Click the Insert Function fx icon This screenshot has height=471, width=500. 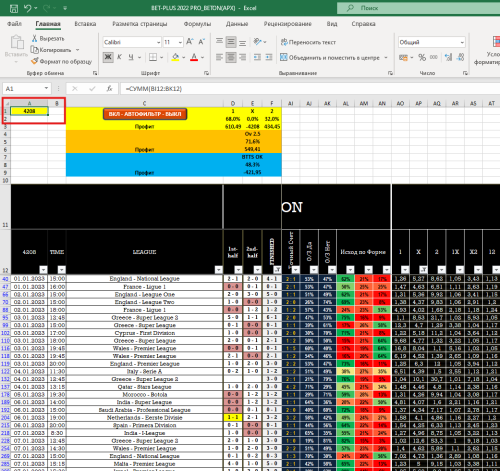click(x=109, y=89)
